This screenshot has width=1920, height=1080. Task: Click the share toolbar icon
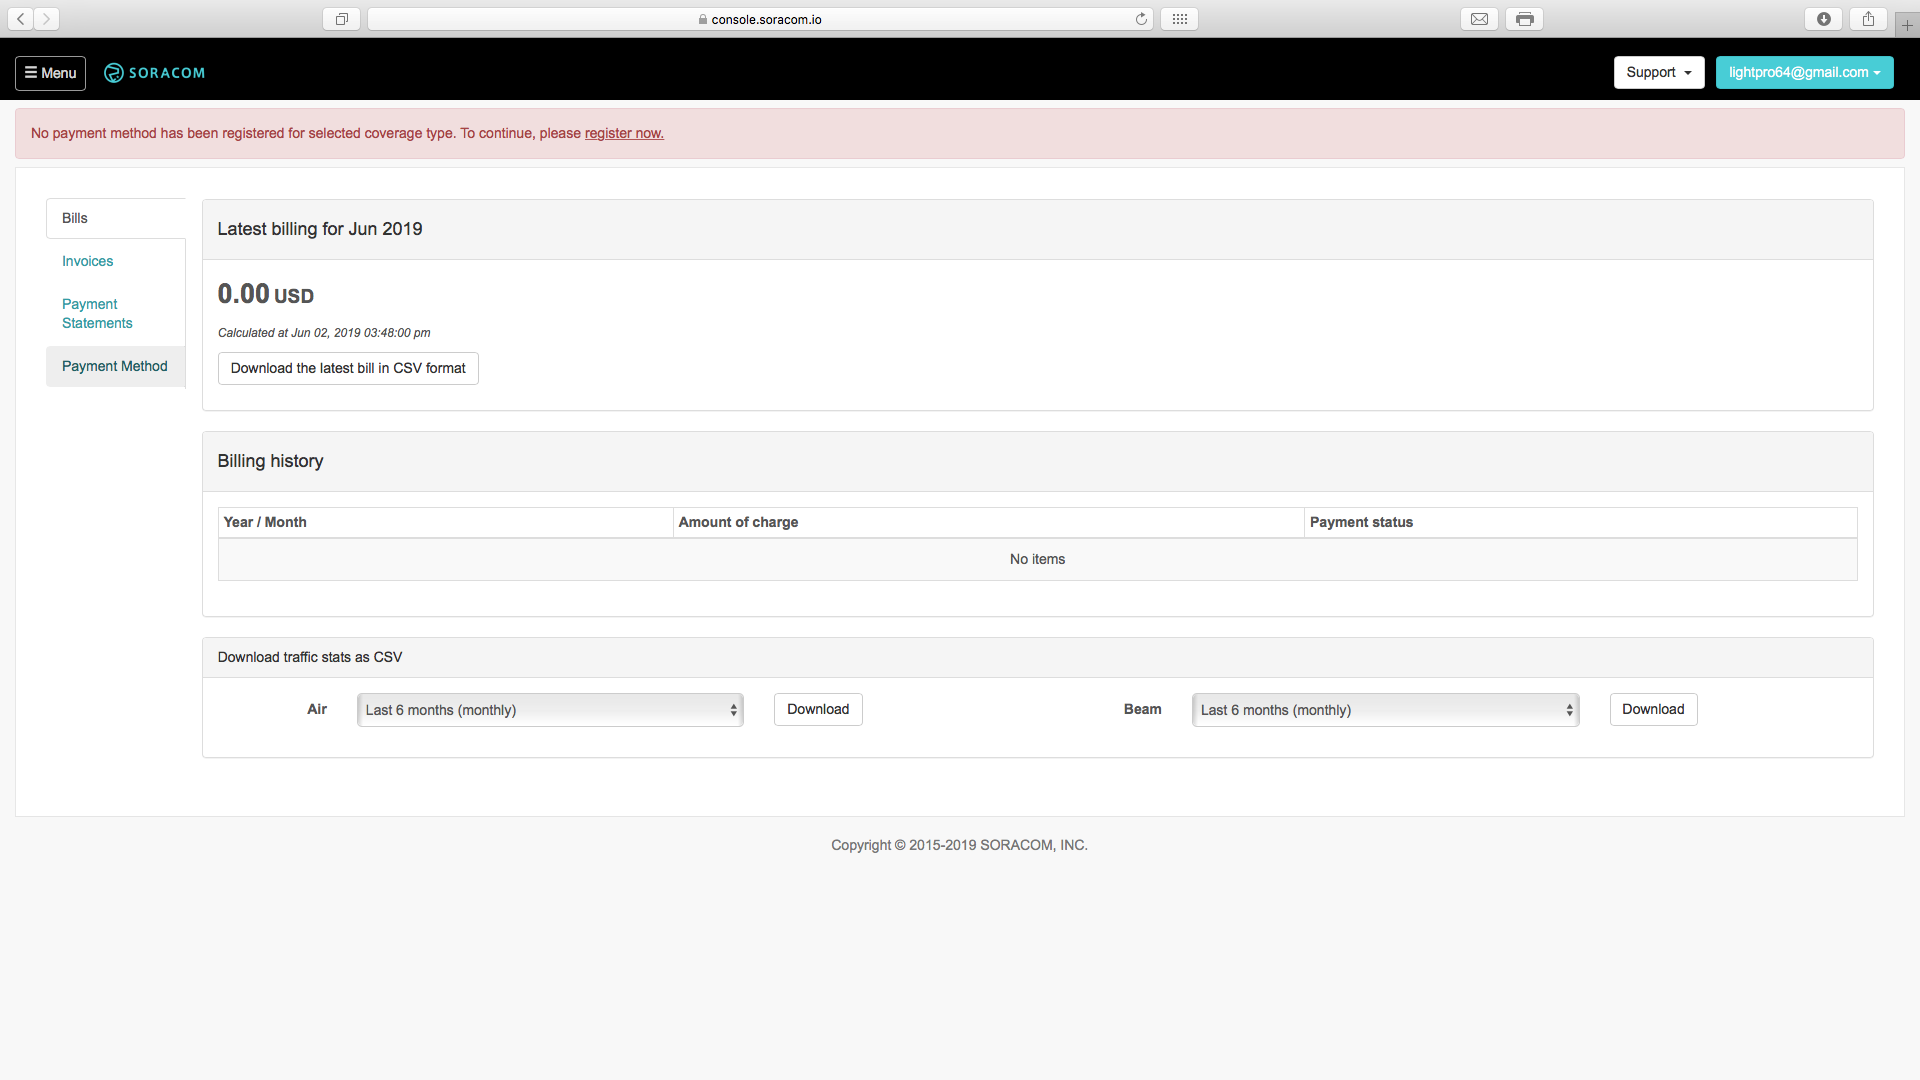pyautogui.click(x=1868, y=19)
